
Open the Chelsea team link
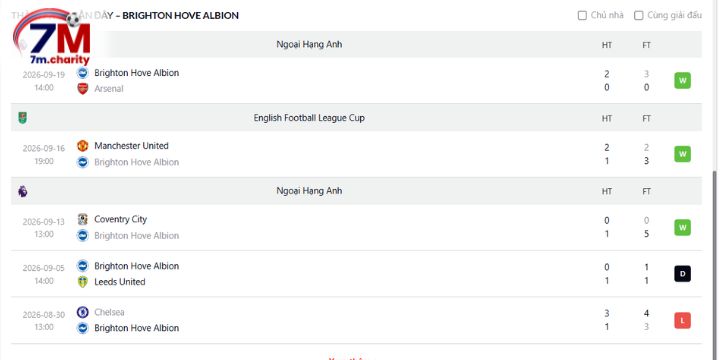[x=109, y=312]
